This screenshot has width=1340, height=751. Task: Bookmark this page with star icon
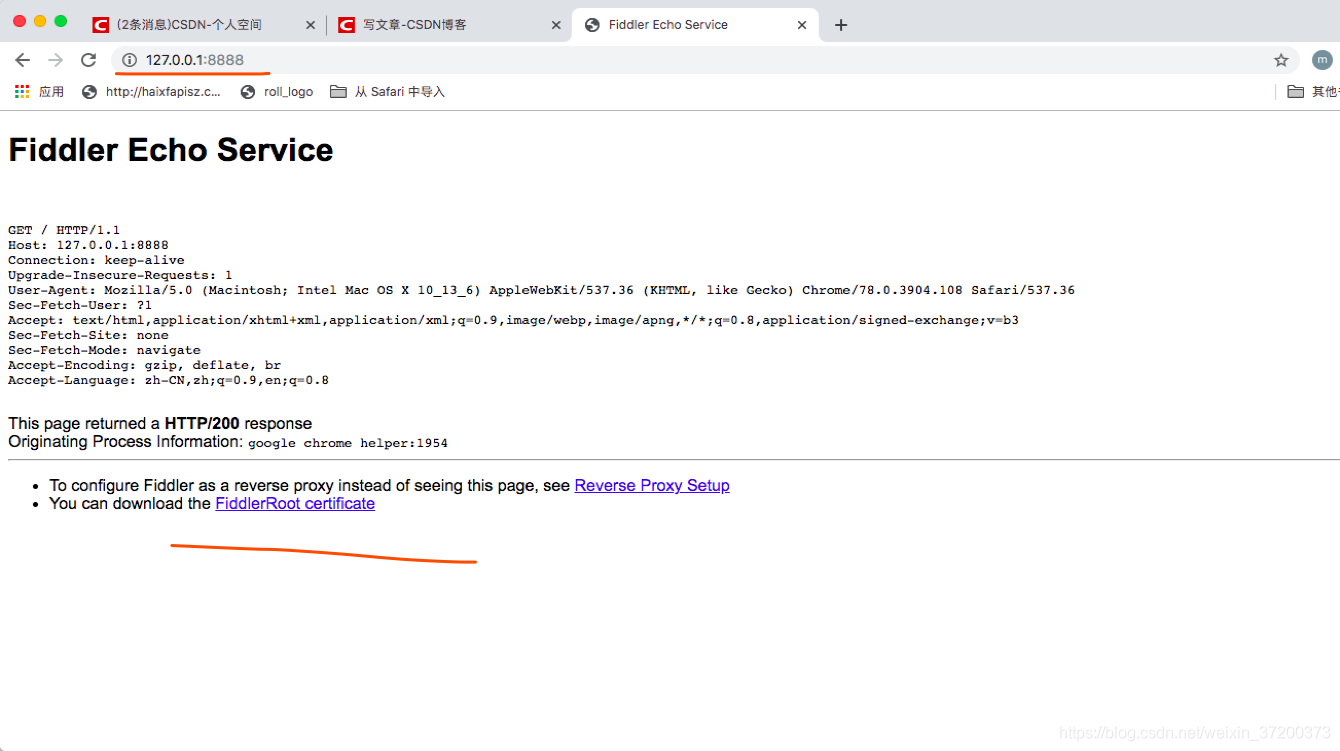(1281, 60)
